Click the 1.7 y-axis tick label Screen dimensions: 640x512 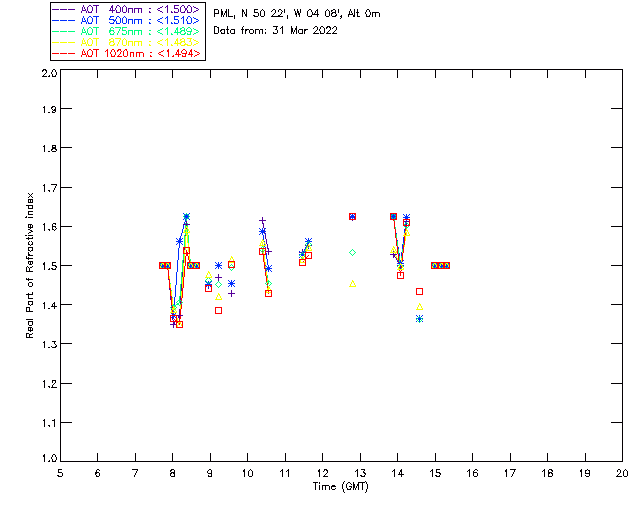(x=49, y=188)
